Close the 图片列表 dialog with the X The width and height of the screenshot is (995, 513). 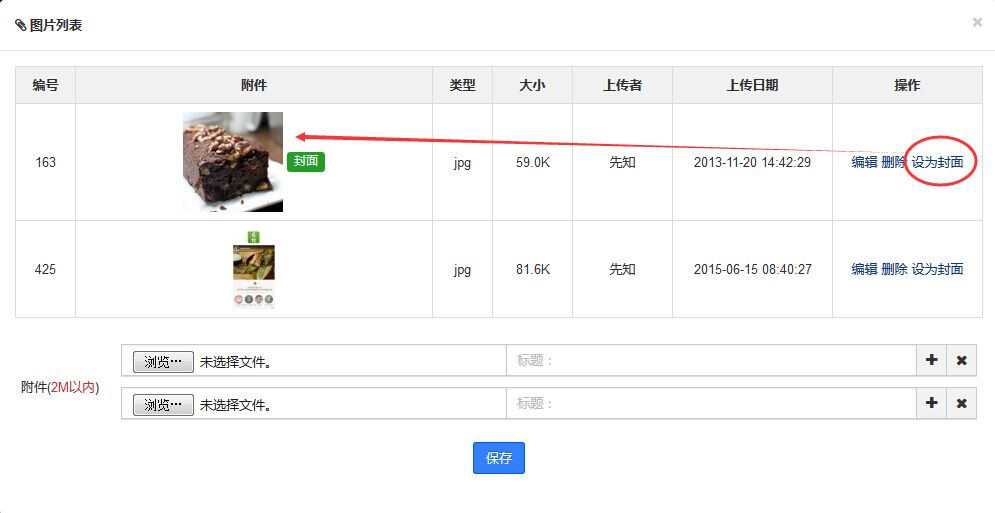(977, 22)
